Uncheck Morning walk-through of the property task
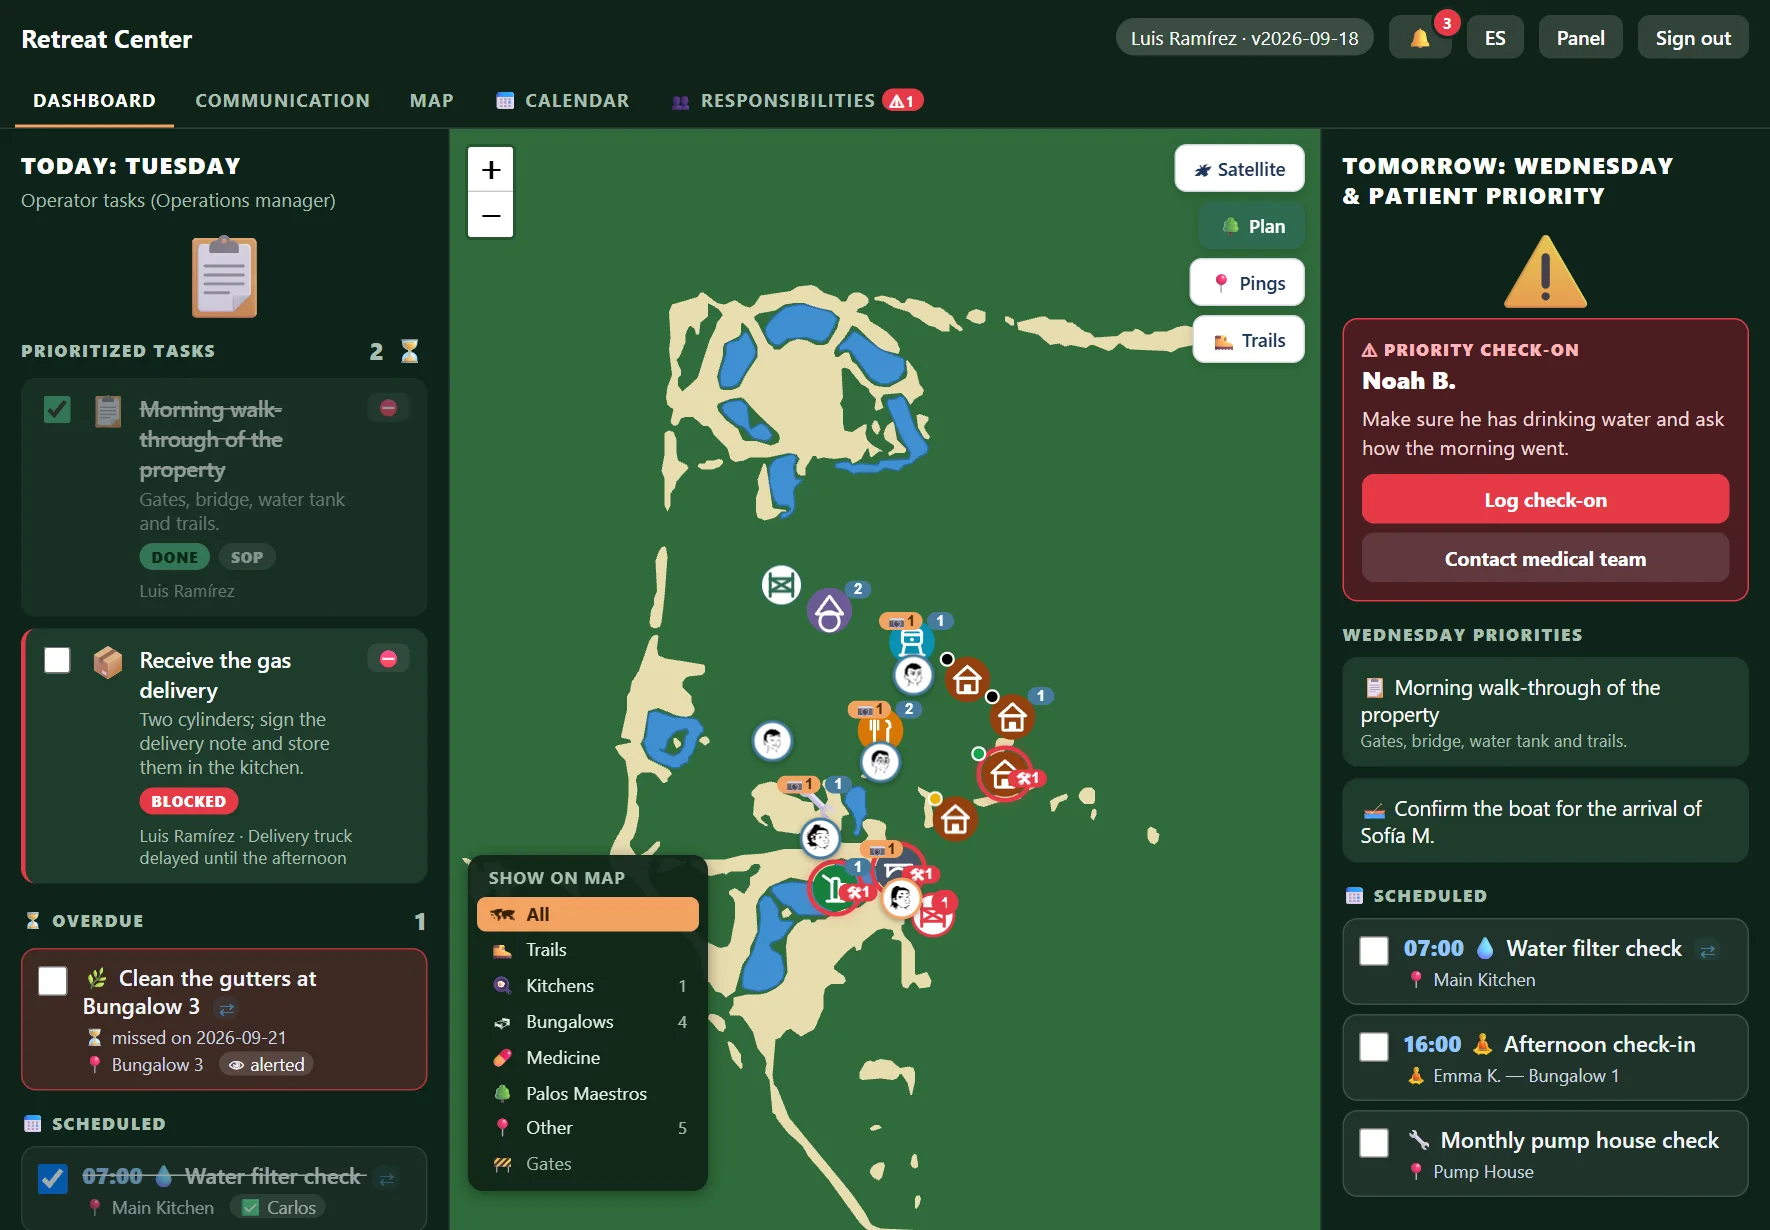The height and width of the screenshot is (1230, 1770). point(57,410)
